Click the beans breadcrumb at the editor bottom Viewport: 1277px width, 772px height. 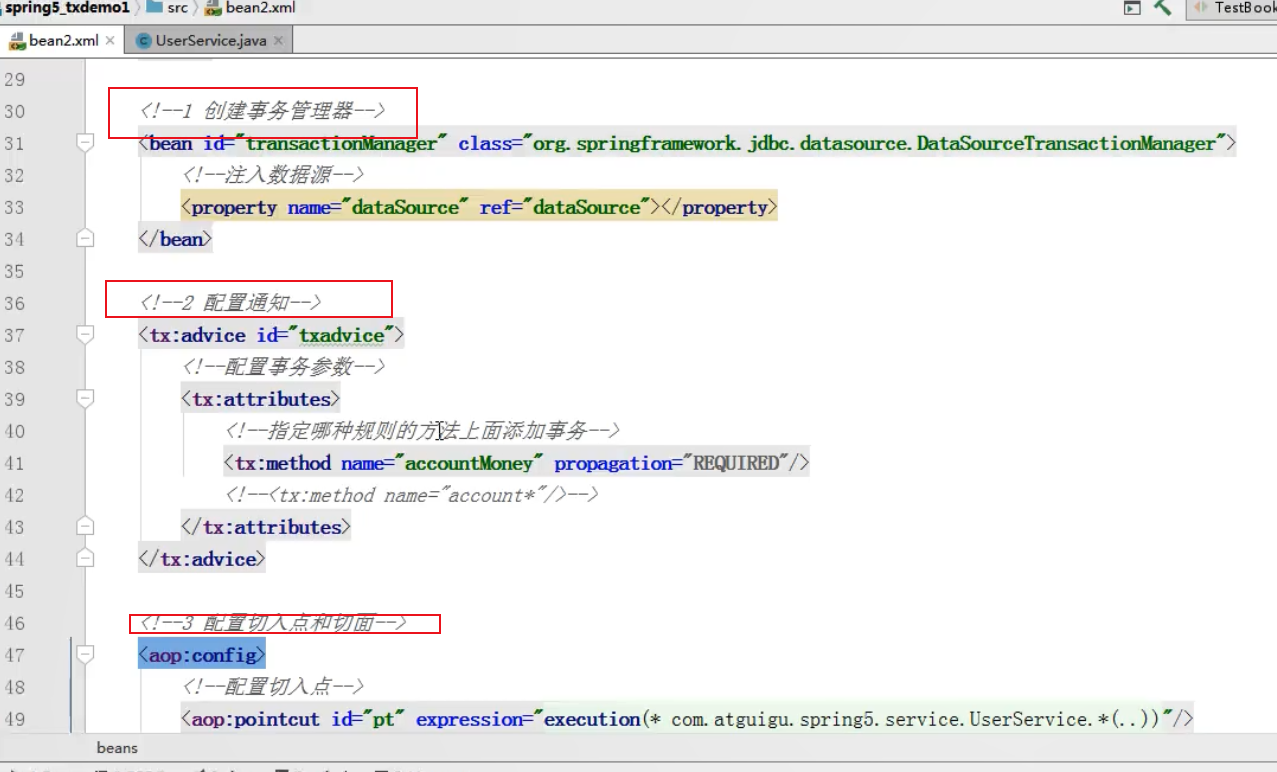tap(117, 748)
